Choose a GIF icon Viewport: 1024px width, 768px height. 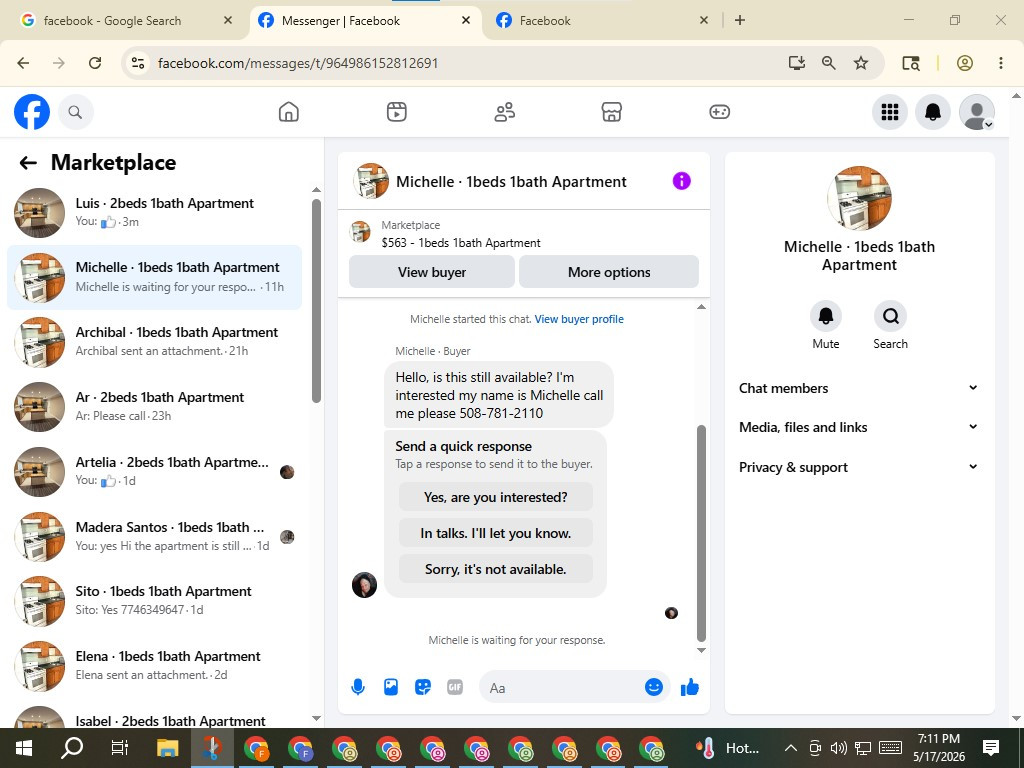(455, 687)
